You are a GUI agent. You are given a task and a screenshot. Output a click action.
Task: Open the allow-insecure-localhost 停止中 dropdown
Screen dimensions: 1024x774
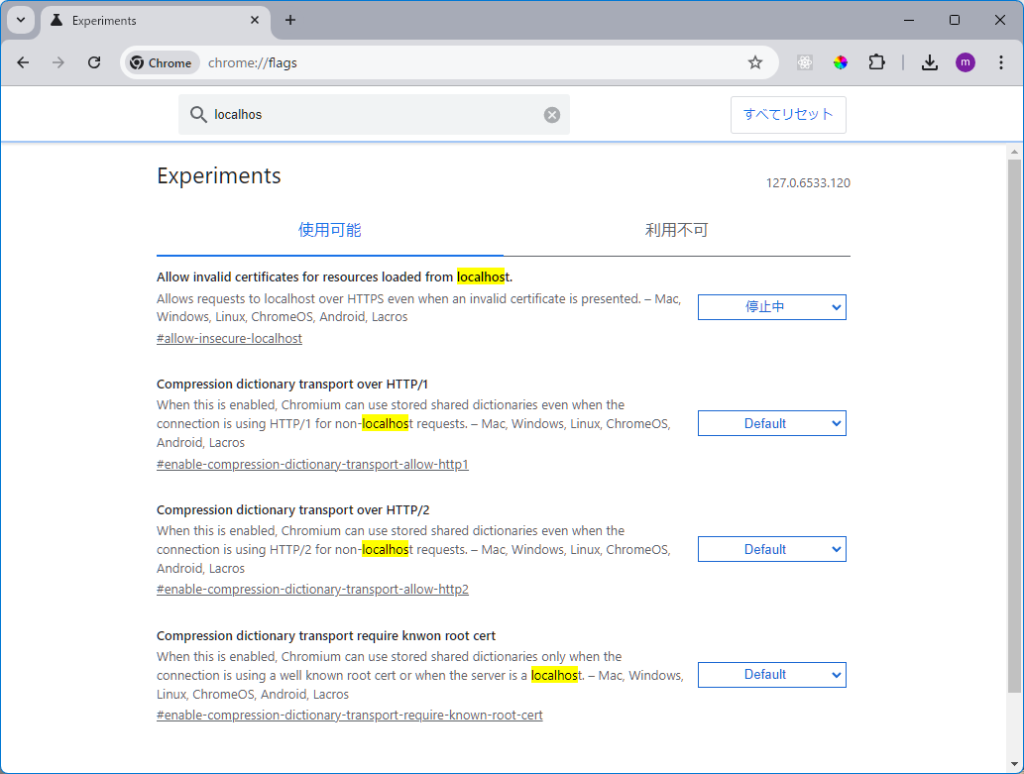coord(771,307)
